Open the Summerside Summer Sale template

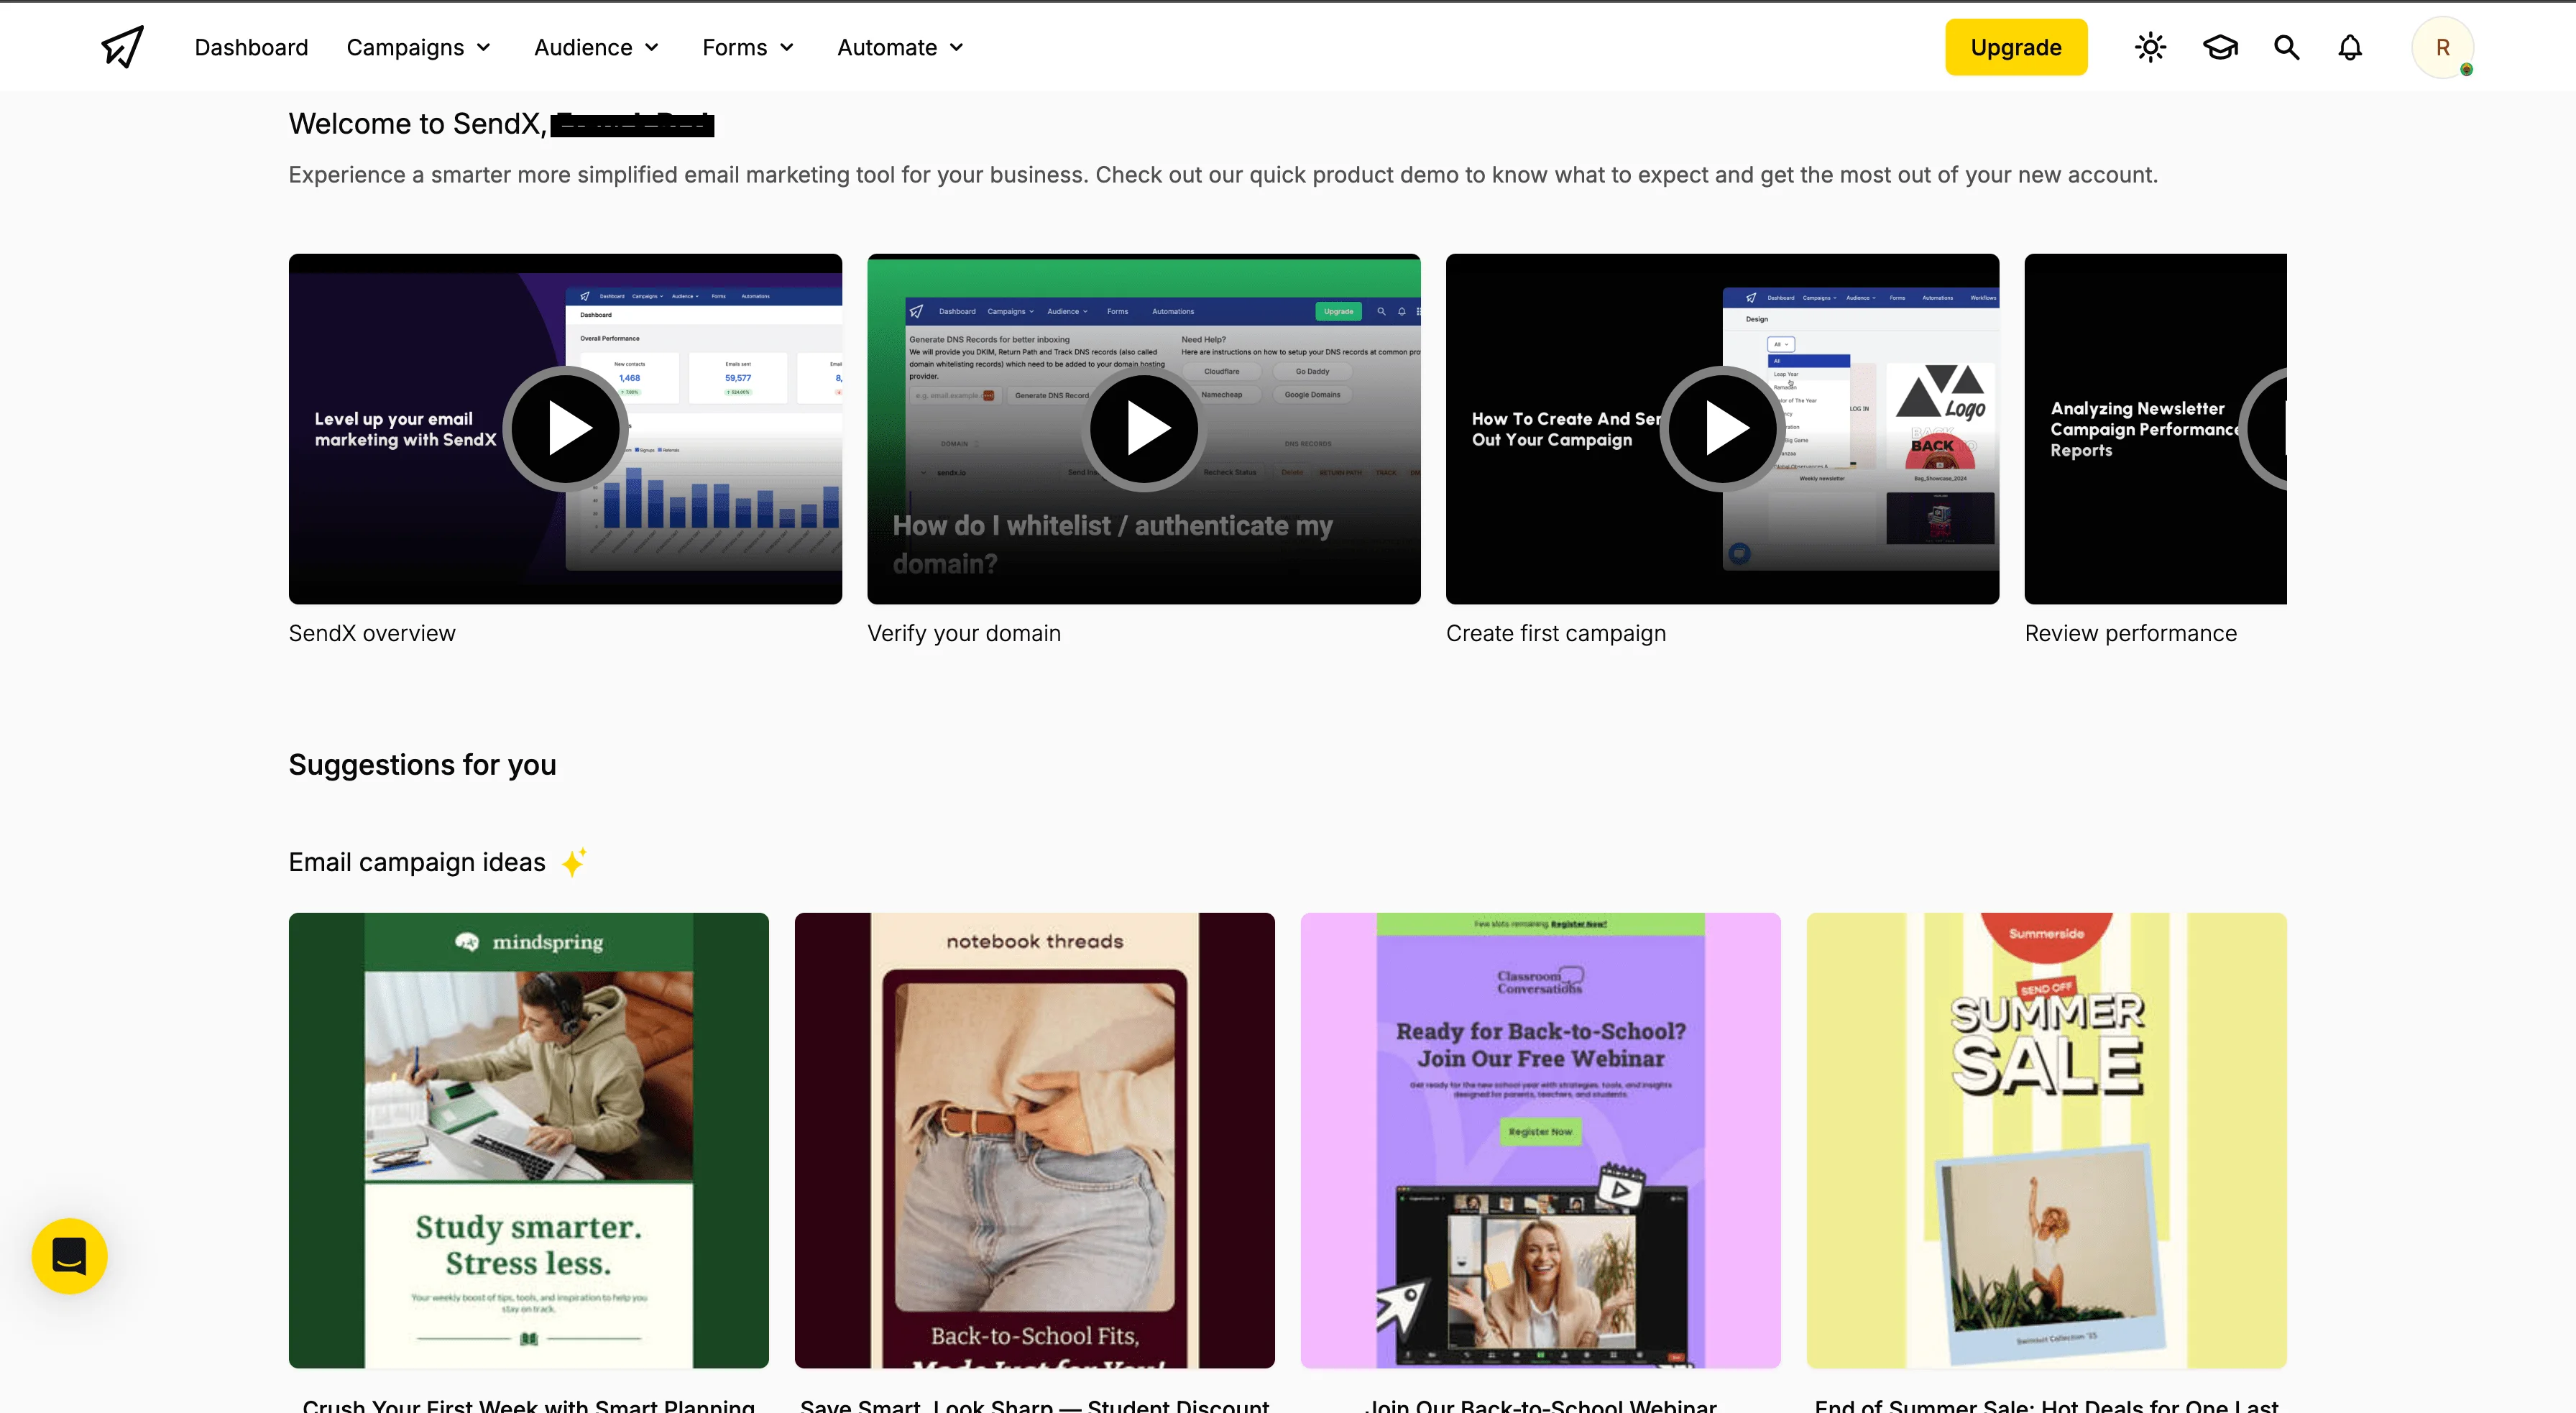[x=2046, y=1140]
